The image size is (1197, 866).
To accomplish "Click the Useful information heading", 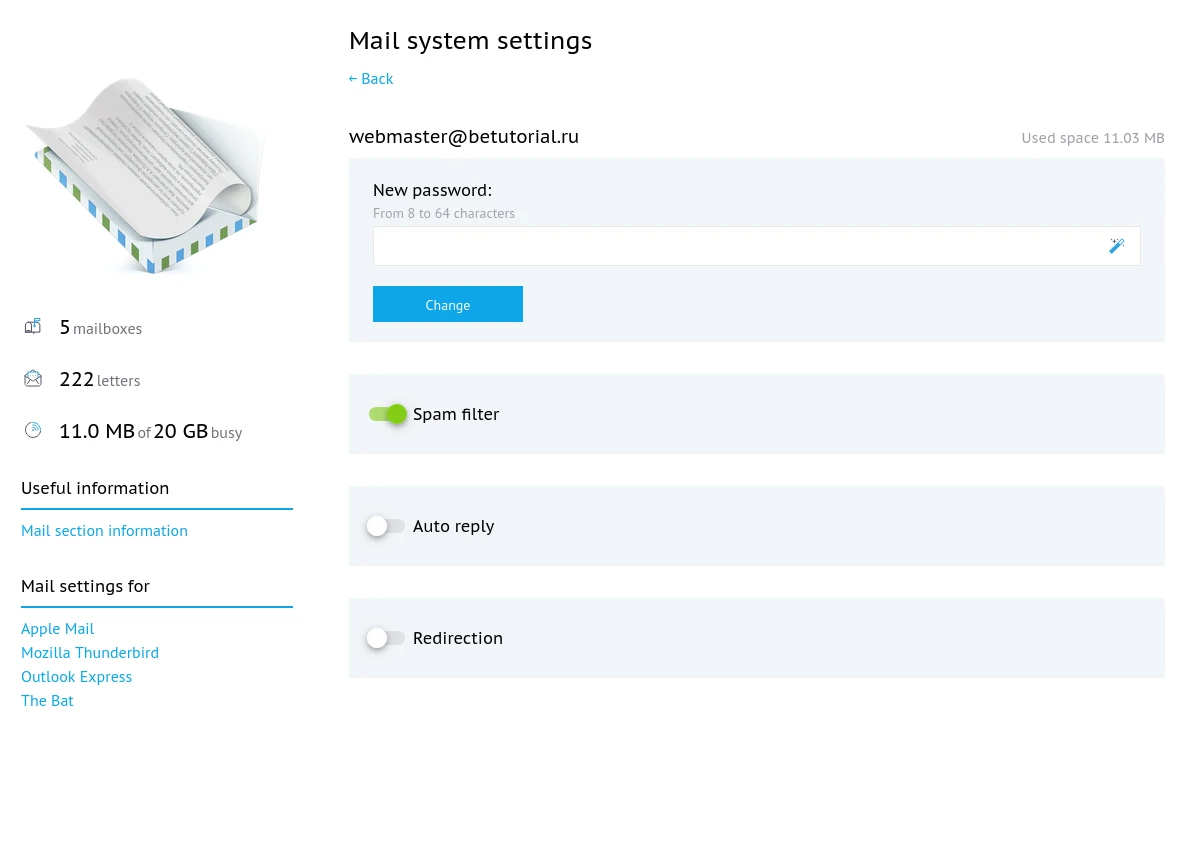I will coord(95,488).
